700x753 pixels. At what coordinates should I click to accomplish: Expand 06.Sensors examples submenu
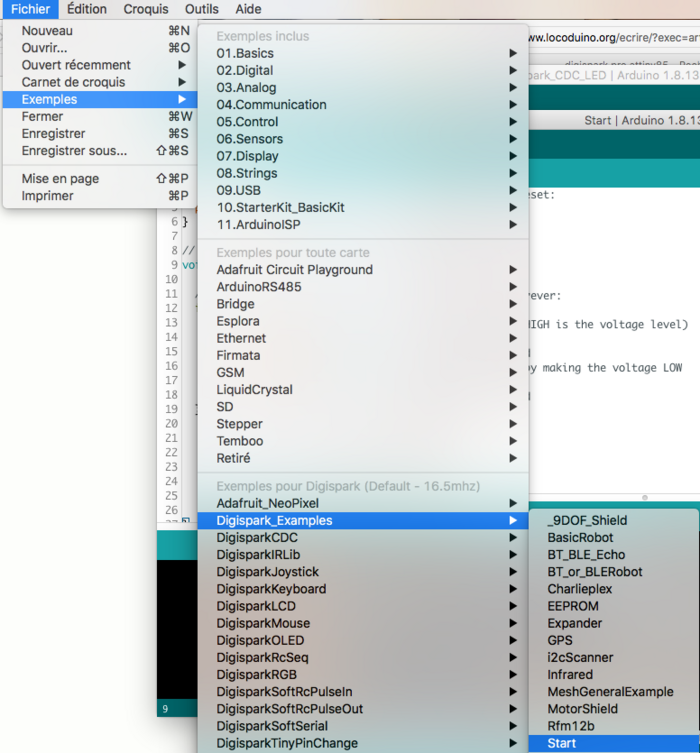[363, 139]
